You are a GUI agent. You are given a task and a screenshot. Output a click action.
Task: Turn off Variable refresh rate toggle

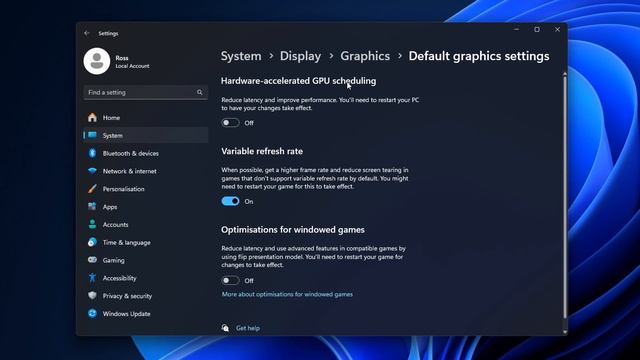pos(230,201)
